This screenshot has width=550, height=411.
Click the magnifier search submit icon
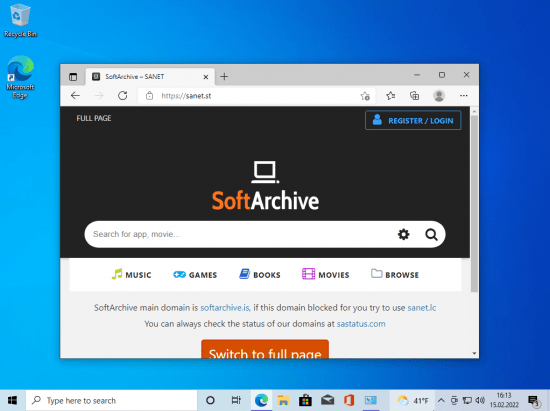click(x=431, y=234)
